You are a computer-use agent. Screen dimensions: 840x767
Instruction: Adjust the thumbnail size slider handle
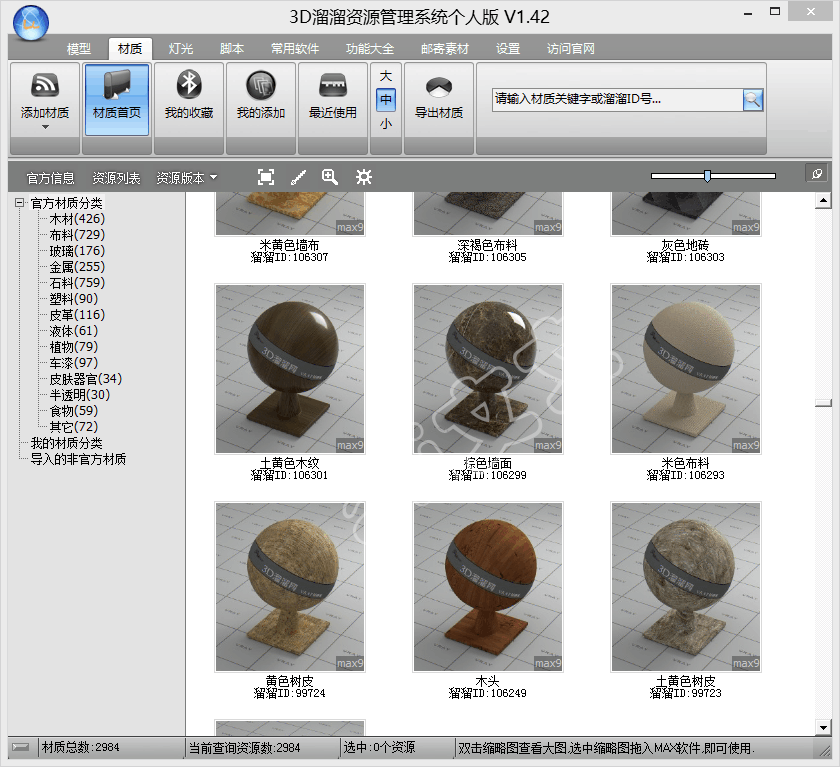pos(707,176)
